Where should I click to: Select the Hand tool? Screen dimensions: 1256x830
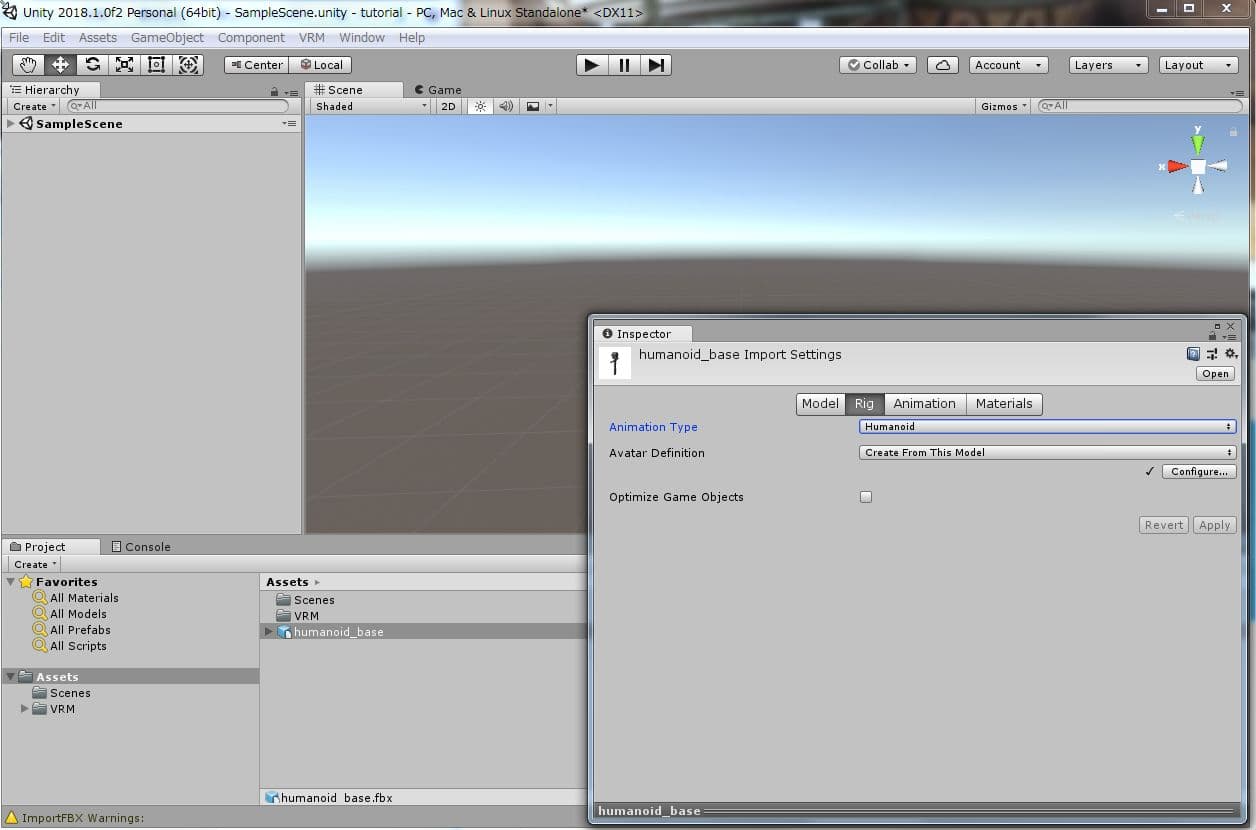pos(28,65)
